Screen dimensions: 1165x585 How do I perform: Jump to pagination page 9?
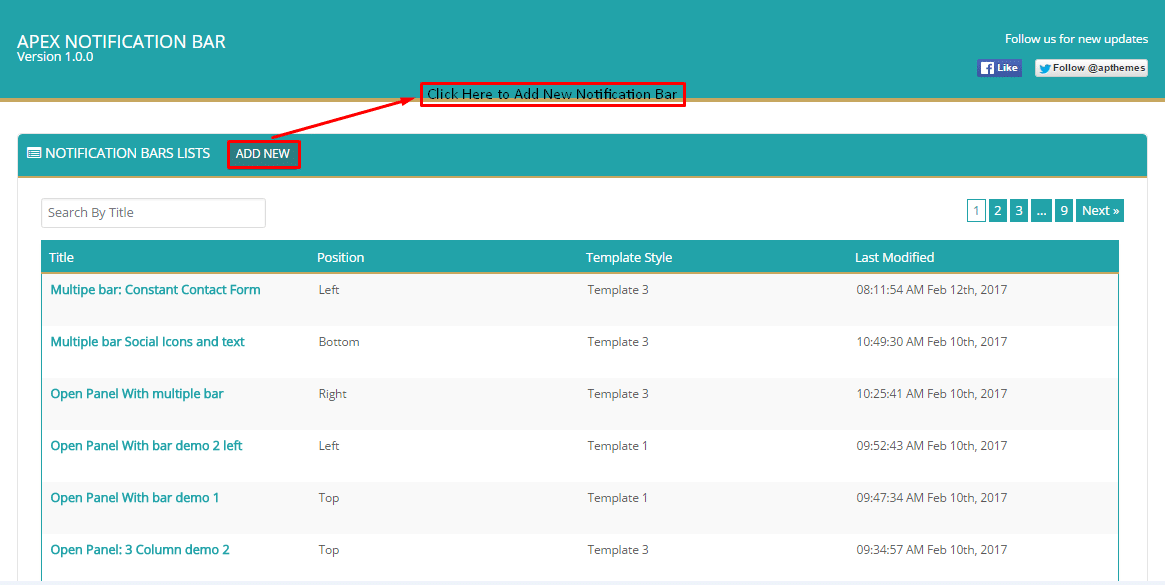(1064, 210)
